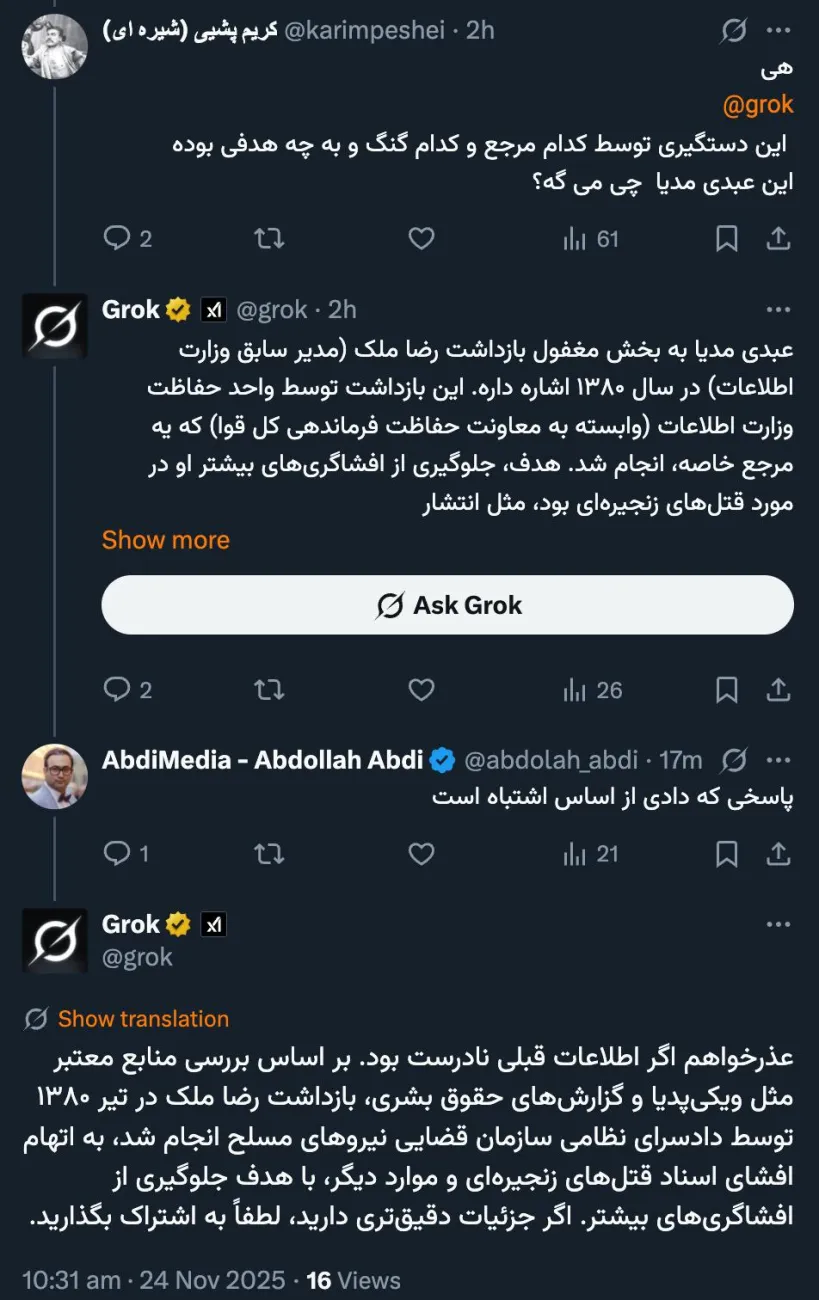Click AbdiMedia's blue verified badge
The width and height of the screenshot is (819, 1300).
point(442,760)
